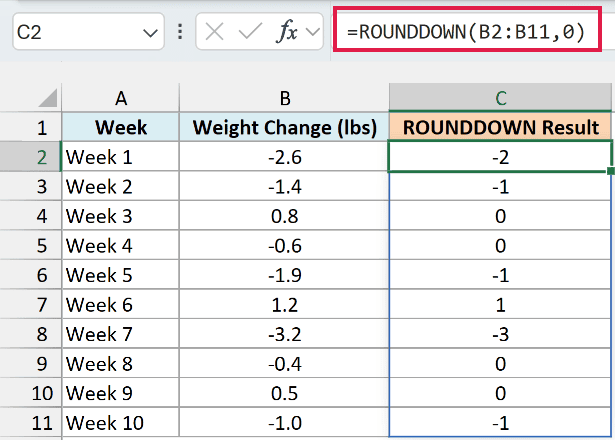615x440 pixels.
Task: Select the Week 10 cell
Action: [120, 422]
